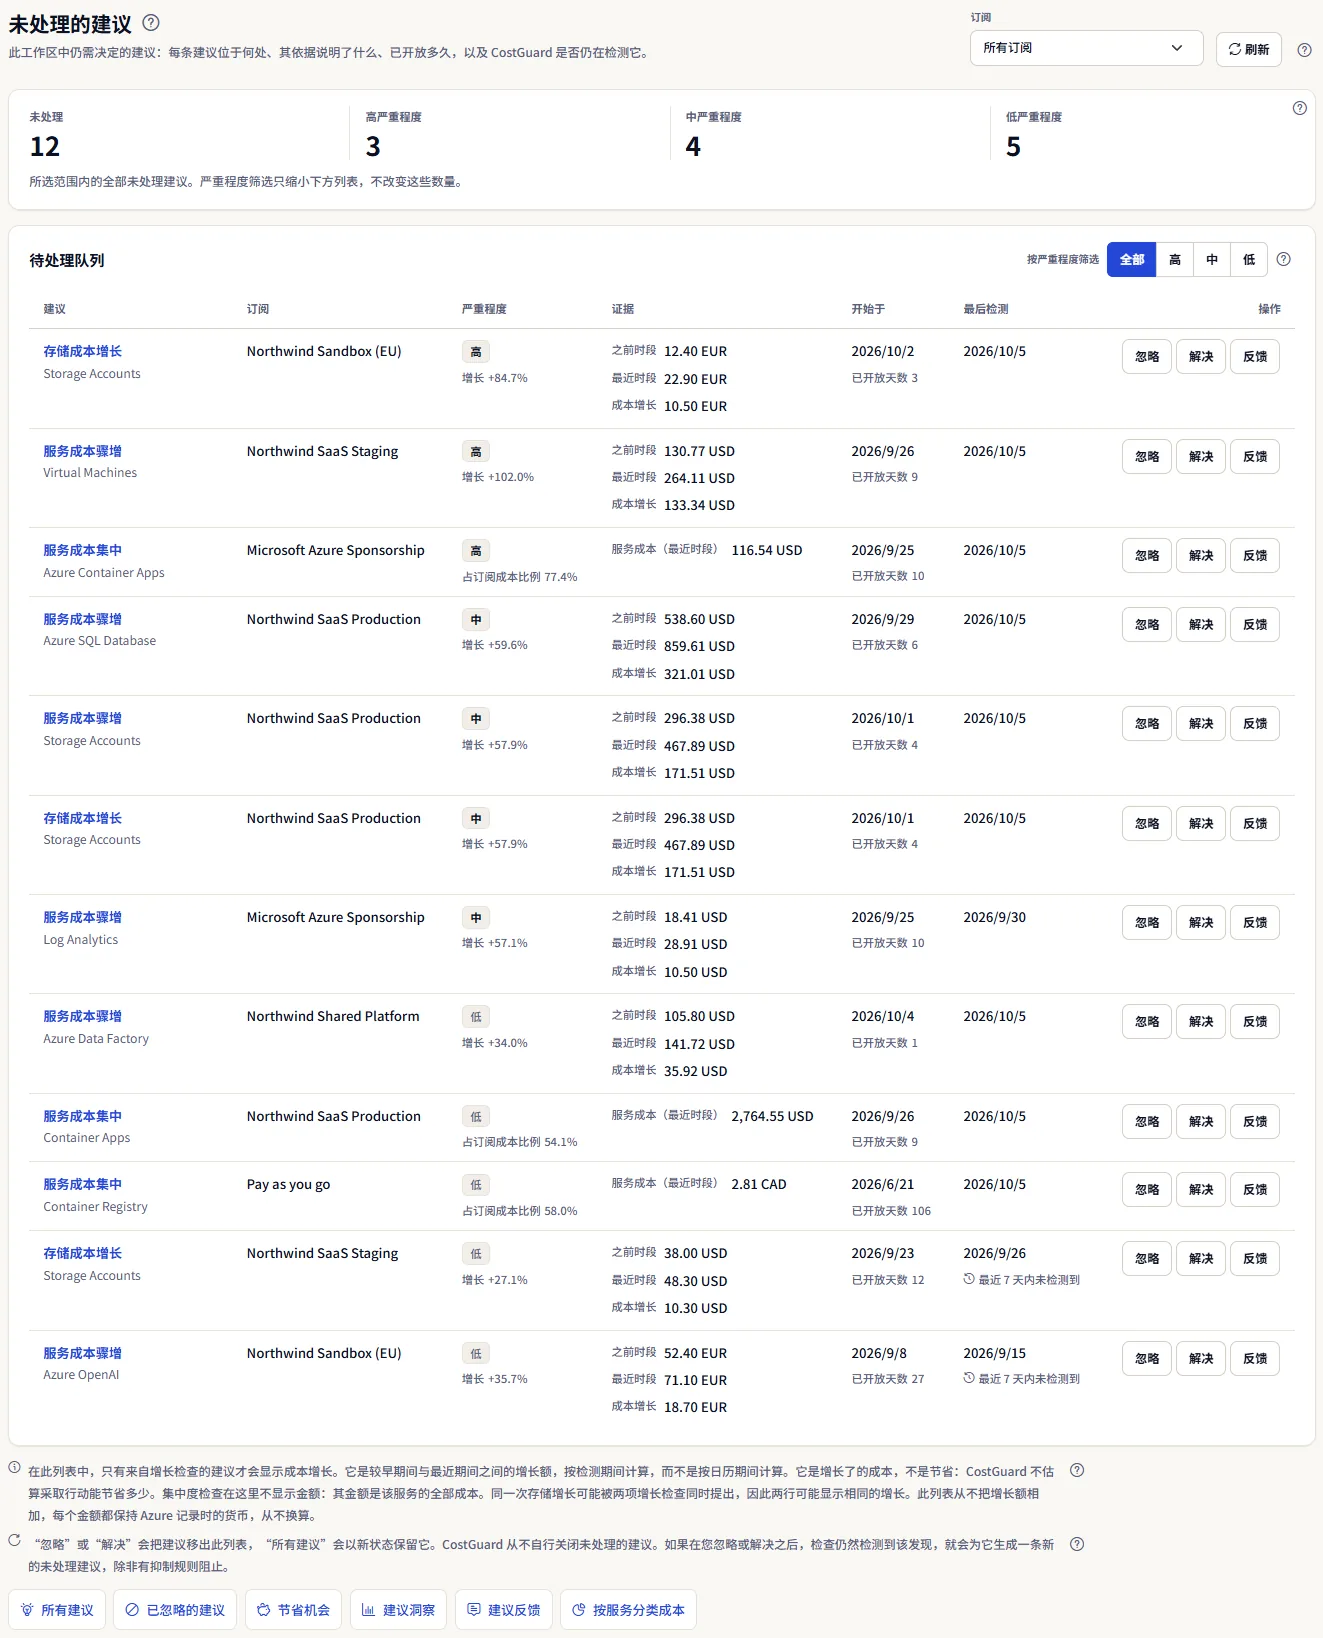
Task: Open 服务成本骤增 link for Azure OpenAI
Action: [x=82, y=1353]
